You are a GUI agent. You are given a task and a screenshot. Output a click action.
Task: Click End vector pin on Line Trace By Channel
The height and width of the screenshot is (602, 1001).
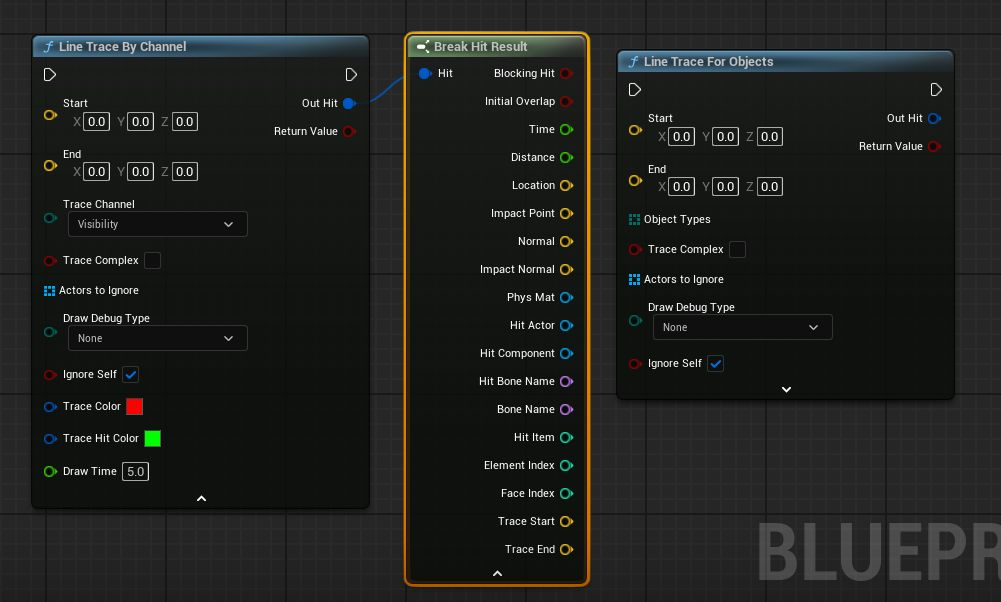tap(50, 165)
